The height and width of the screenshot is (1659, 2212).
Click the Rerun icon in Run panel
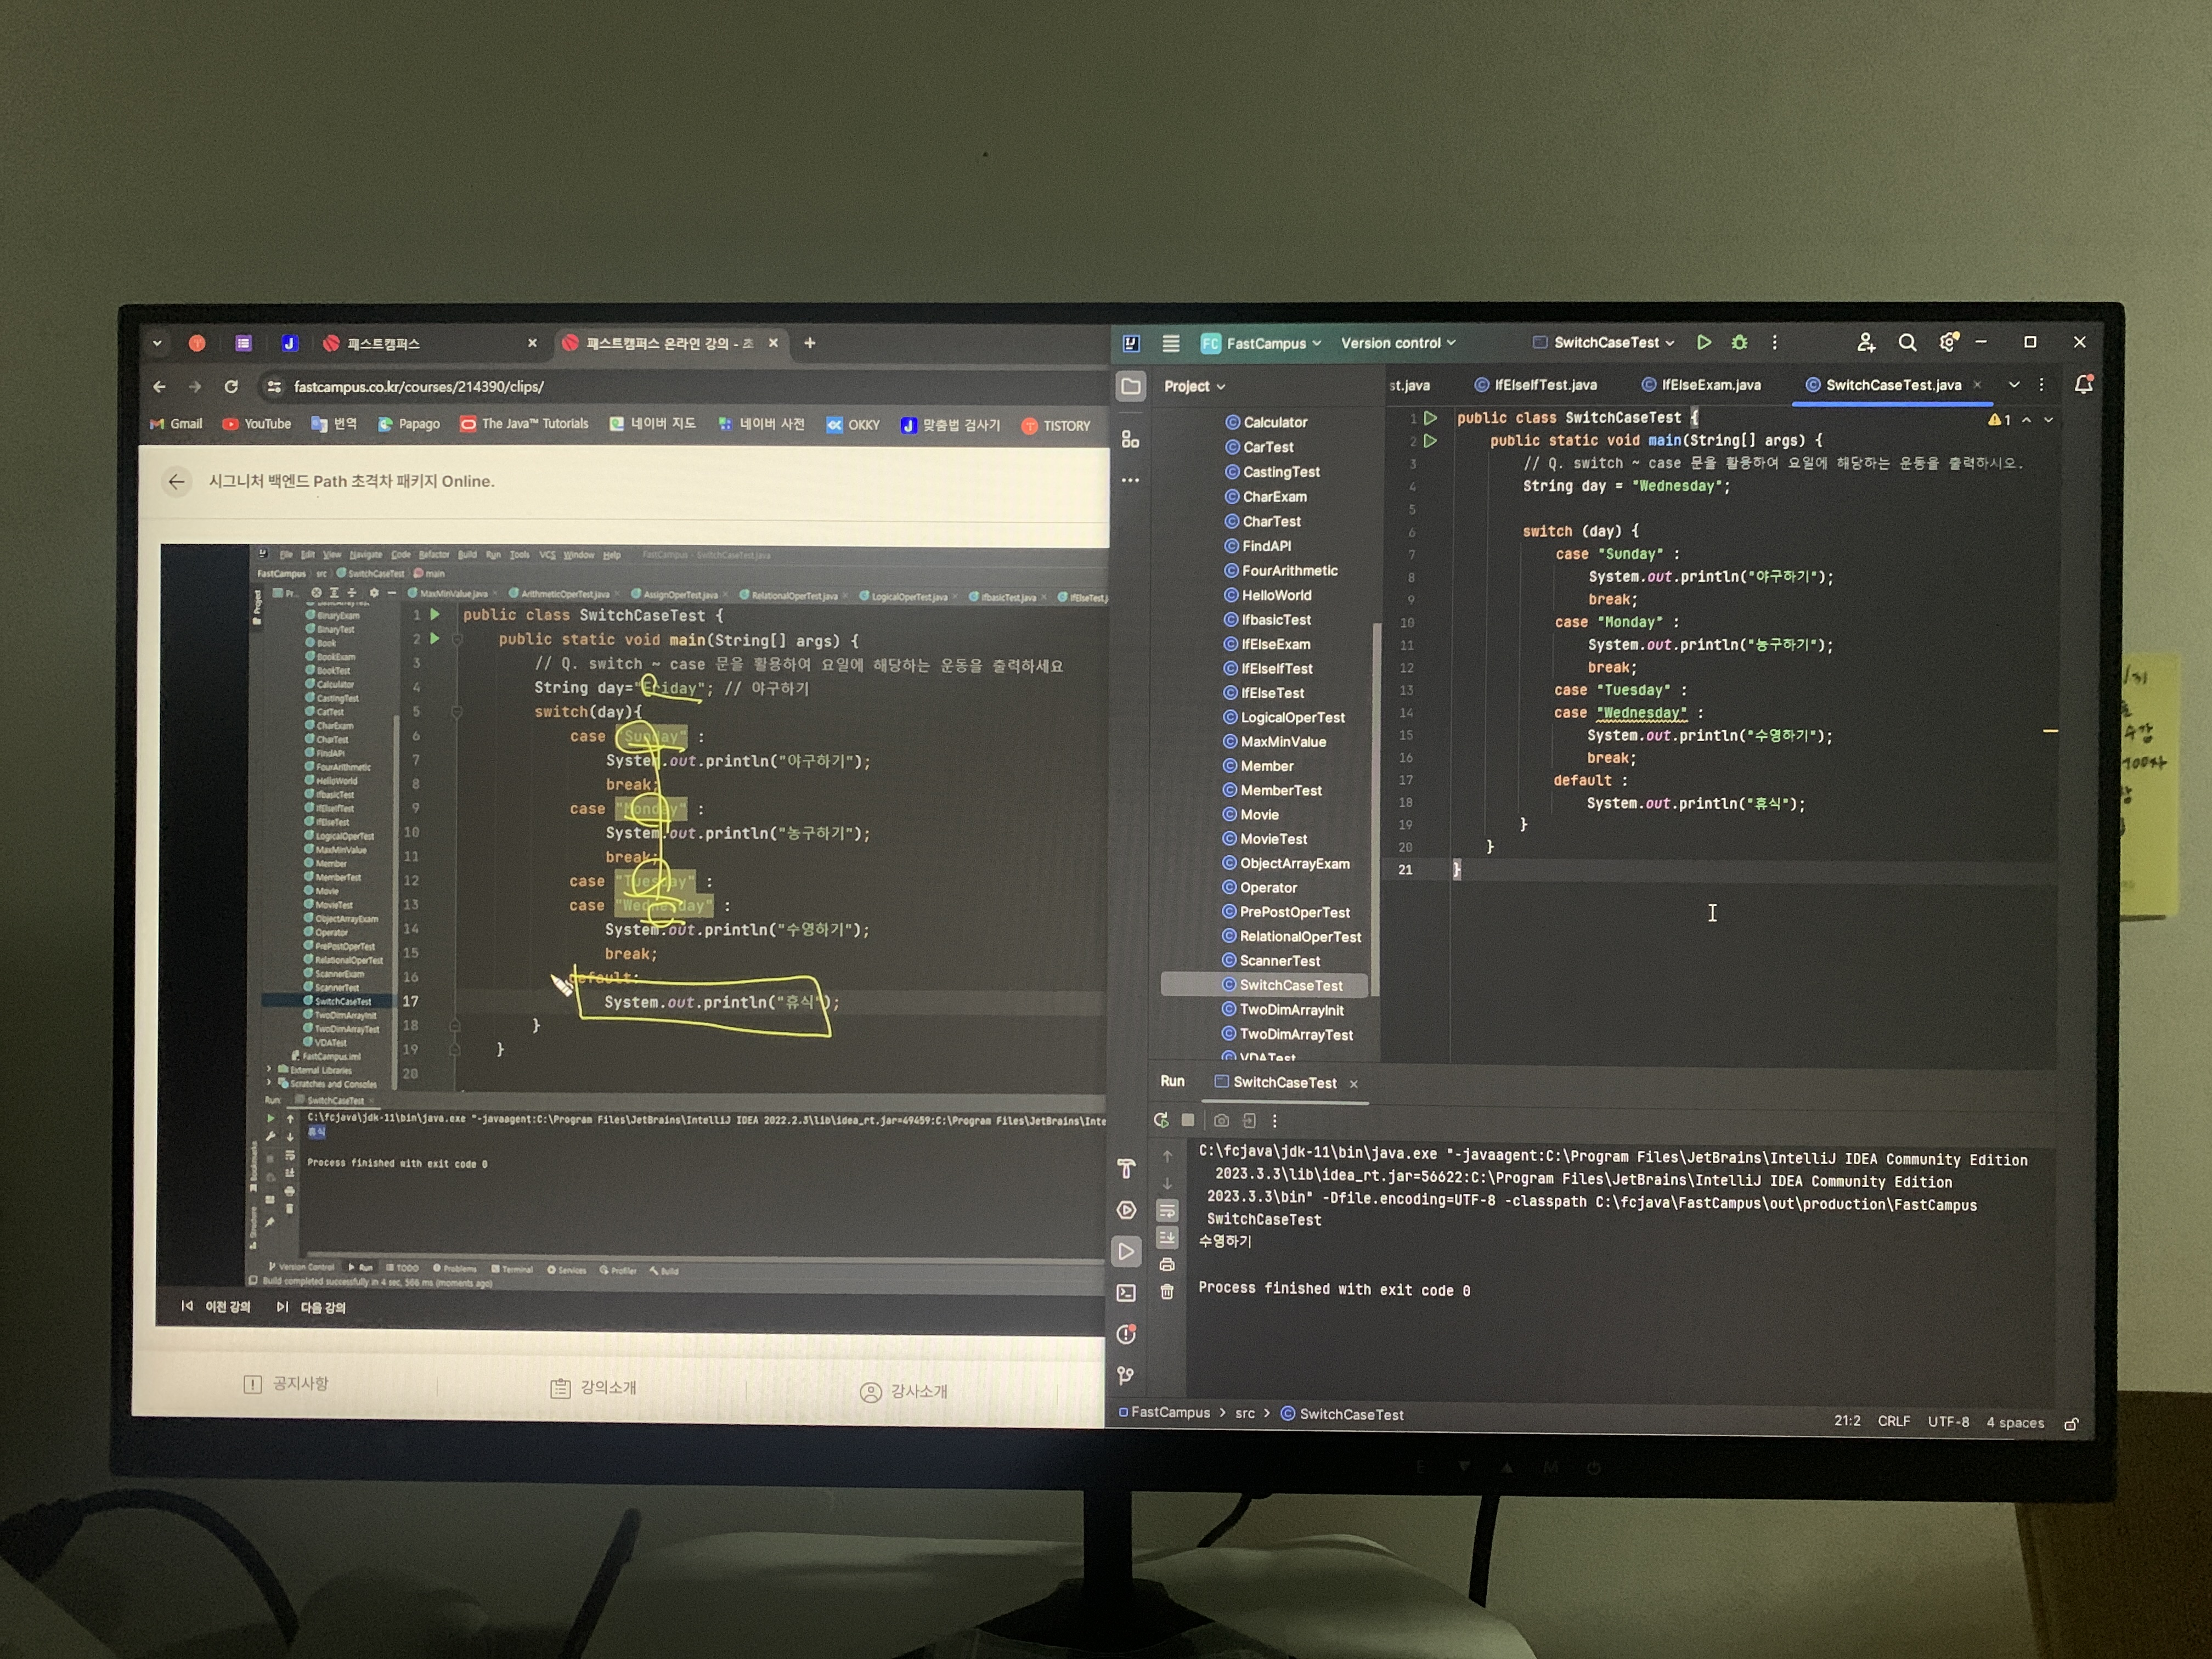pyautogui.click(x=1160, y=1120)
